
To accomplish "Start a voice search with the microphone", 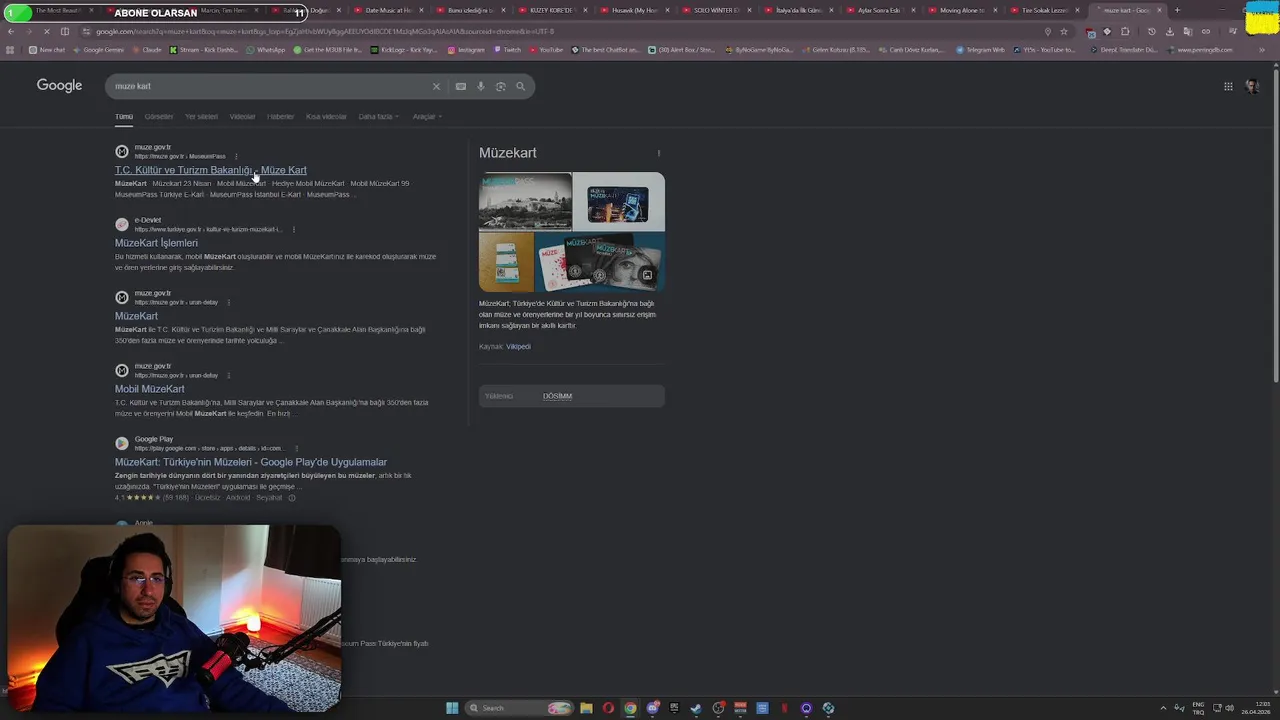I will point(481,86).
